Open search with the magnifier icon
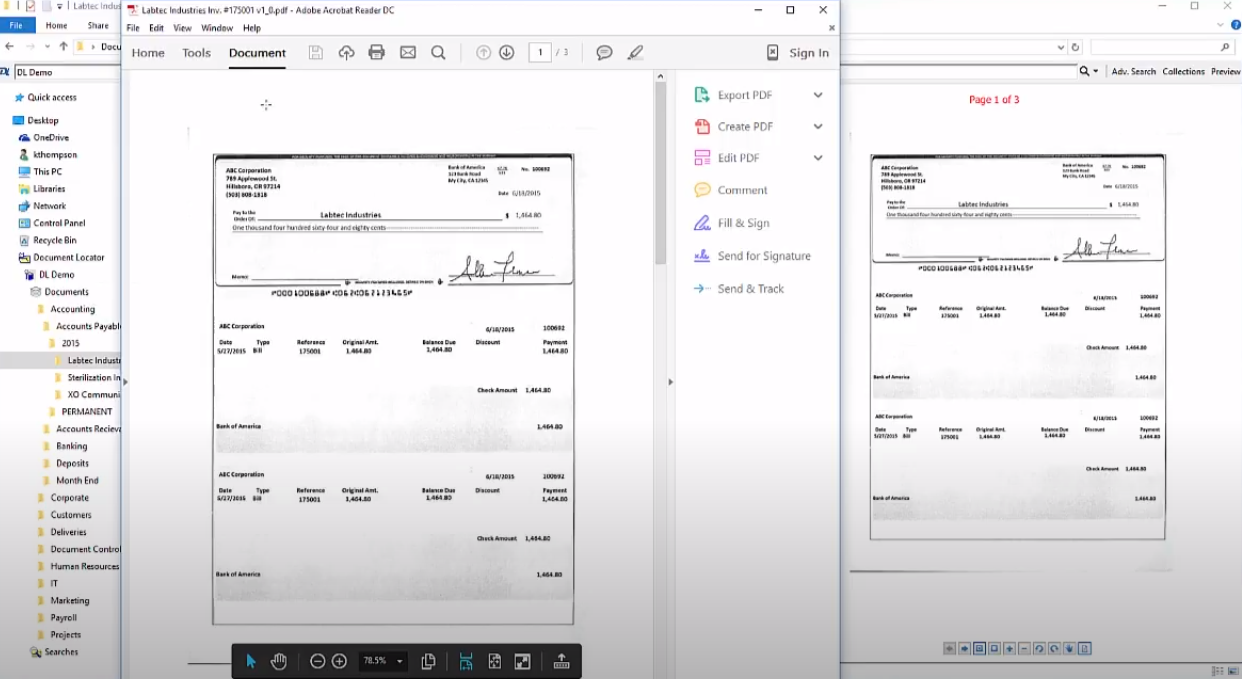Image resolution: width=1242 pixels, height=679 pixels. [438, 52]
